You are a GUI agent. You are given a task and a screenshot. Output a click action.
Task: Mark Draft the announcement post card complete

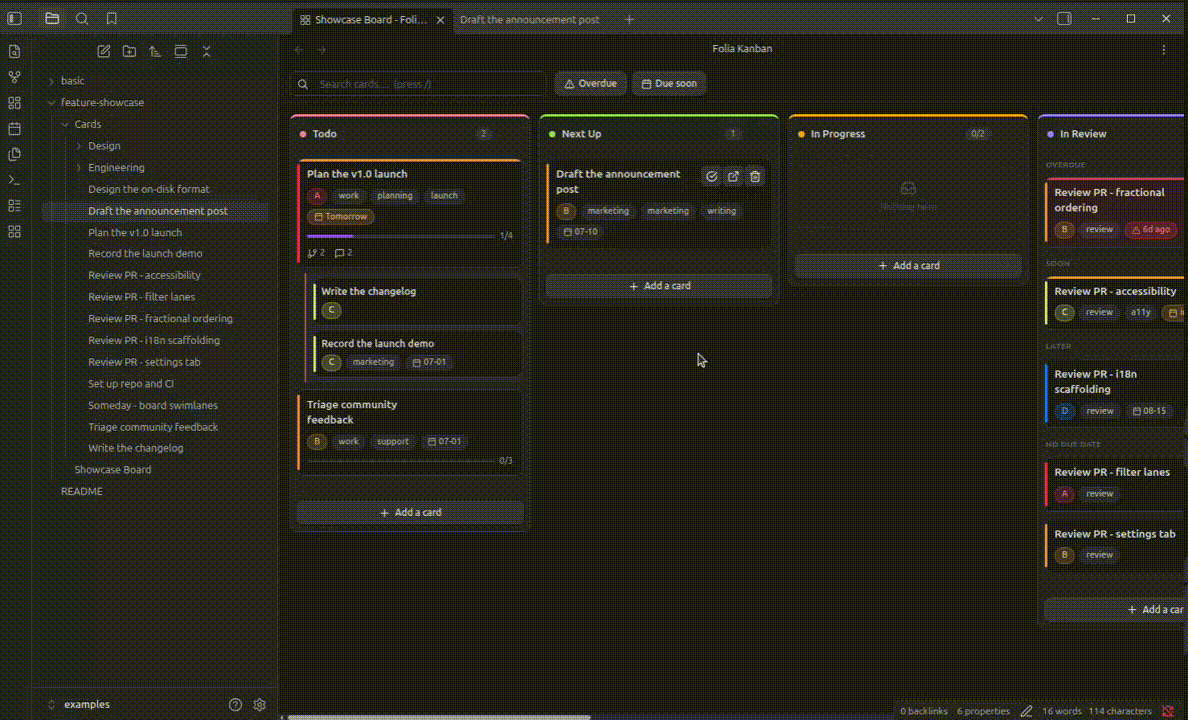click(x=711, y=177)
